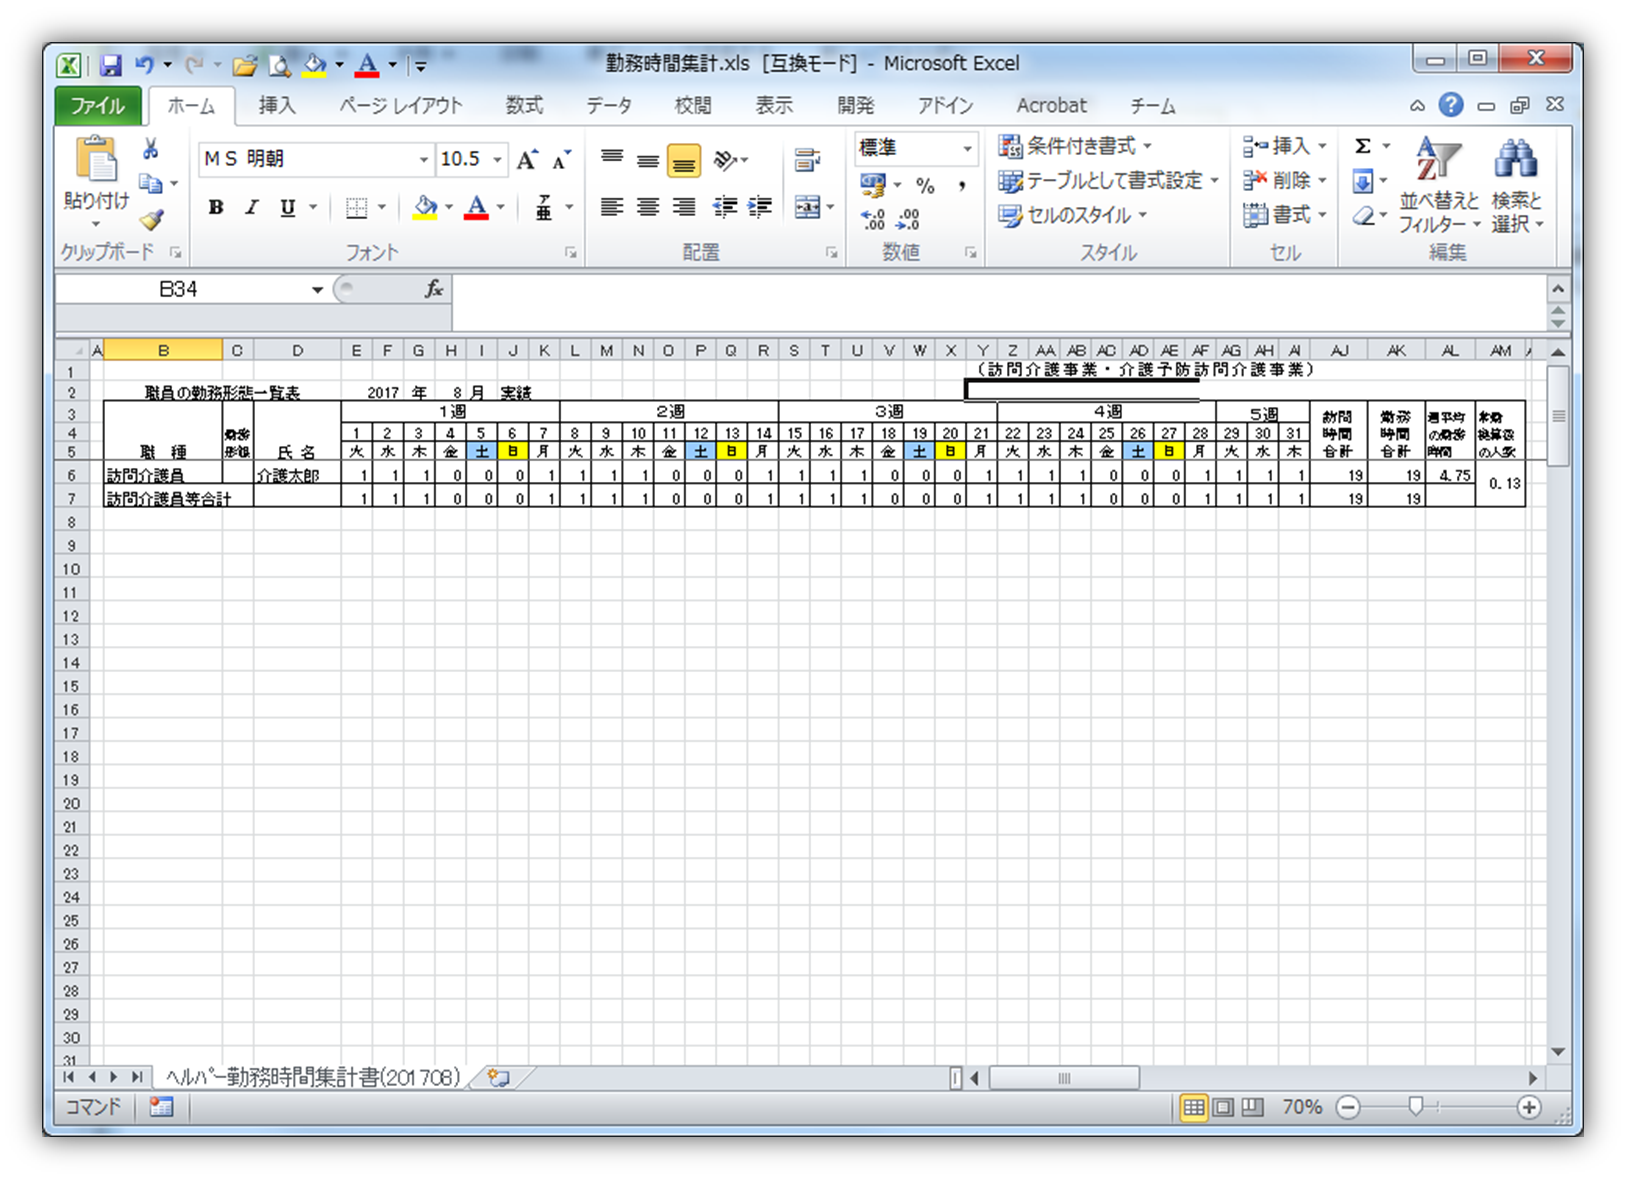Click the Fill down icon in editing group
Screen dimensions: 1626x1179
click(1362, 181)
